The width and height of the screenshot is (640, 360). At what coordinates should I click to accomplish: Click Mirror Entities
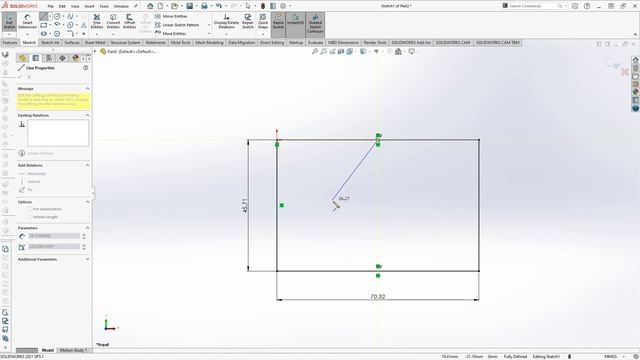[x=171, y=16]
